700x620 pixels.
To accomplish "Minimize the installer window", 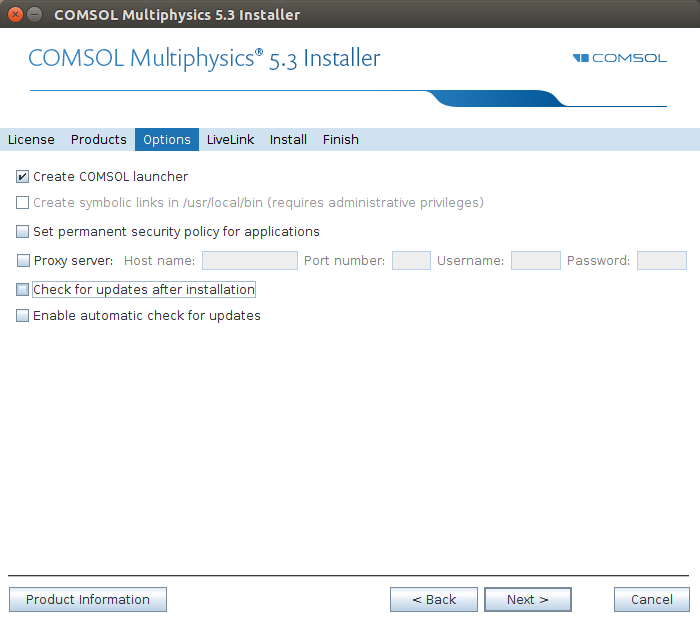I will coord(35,15).
